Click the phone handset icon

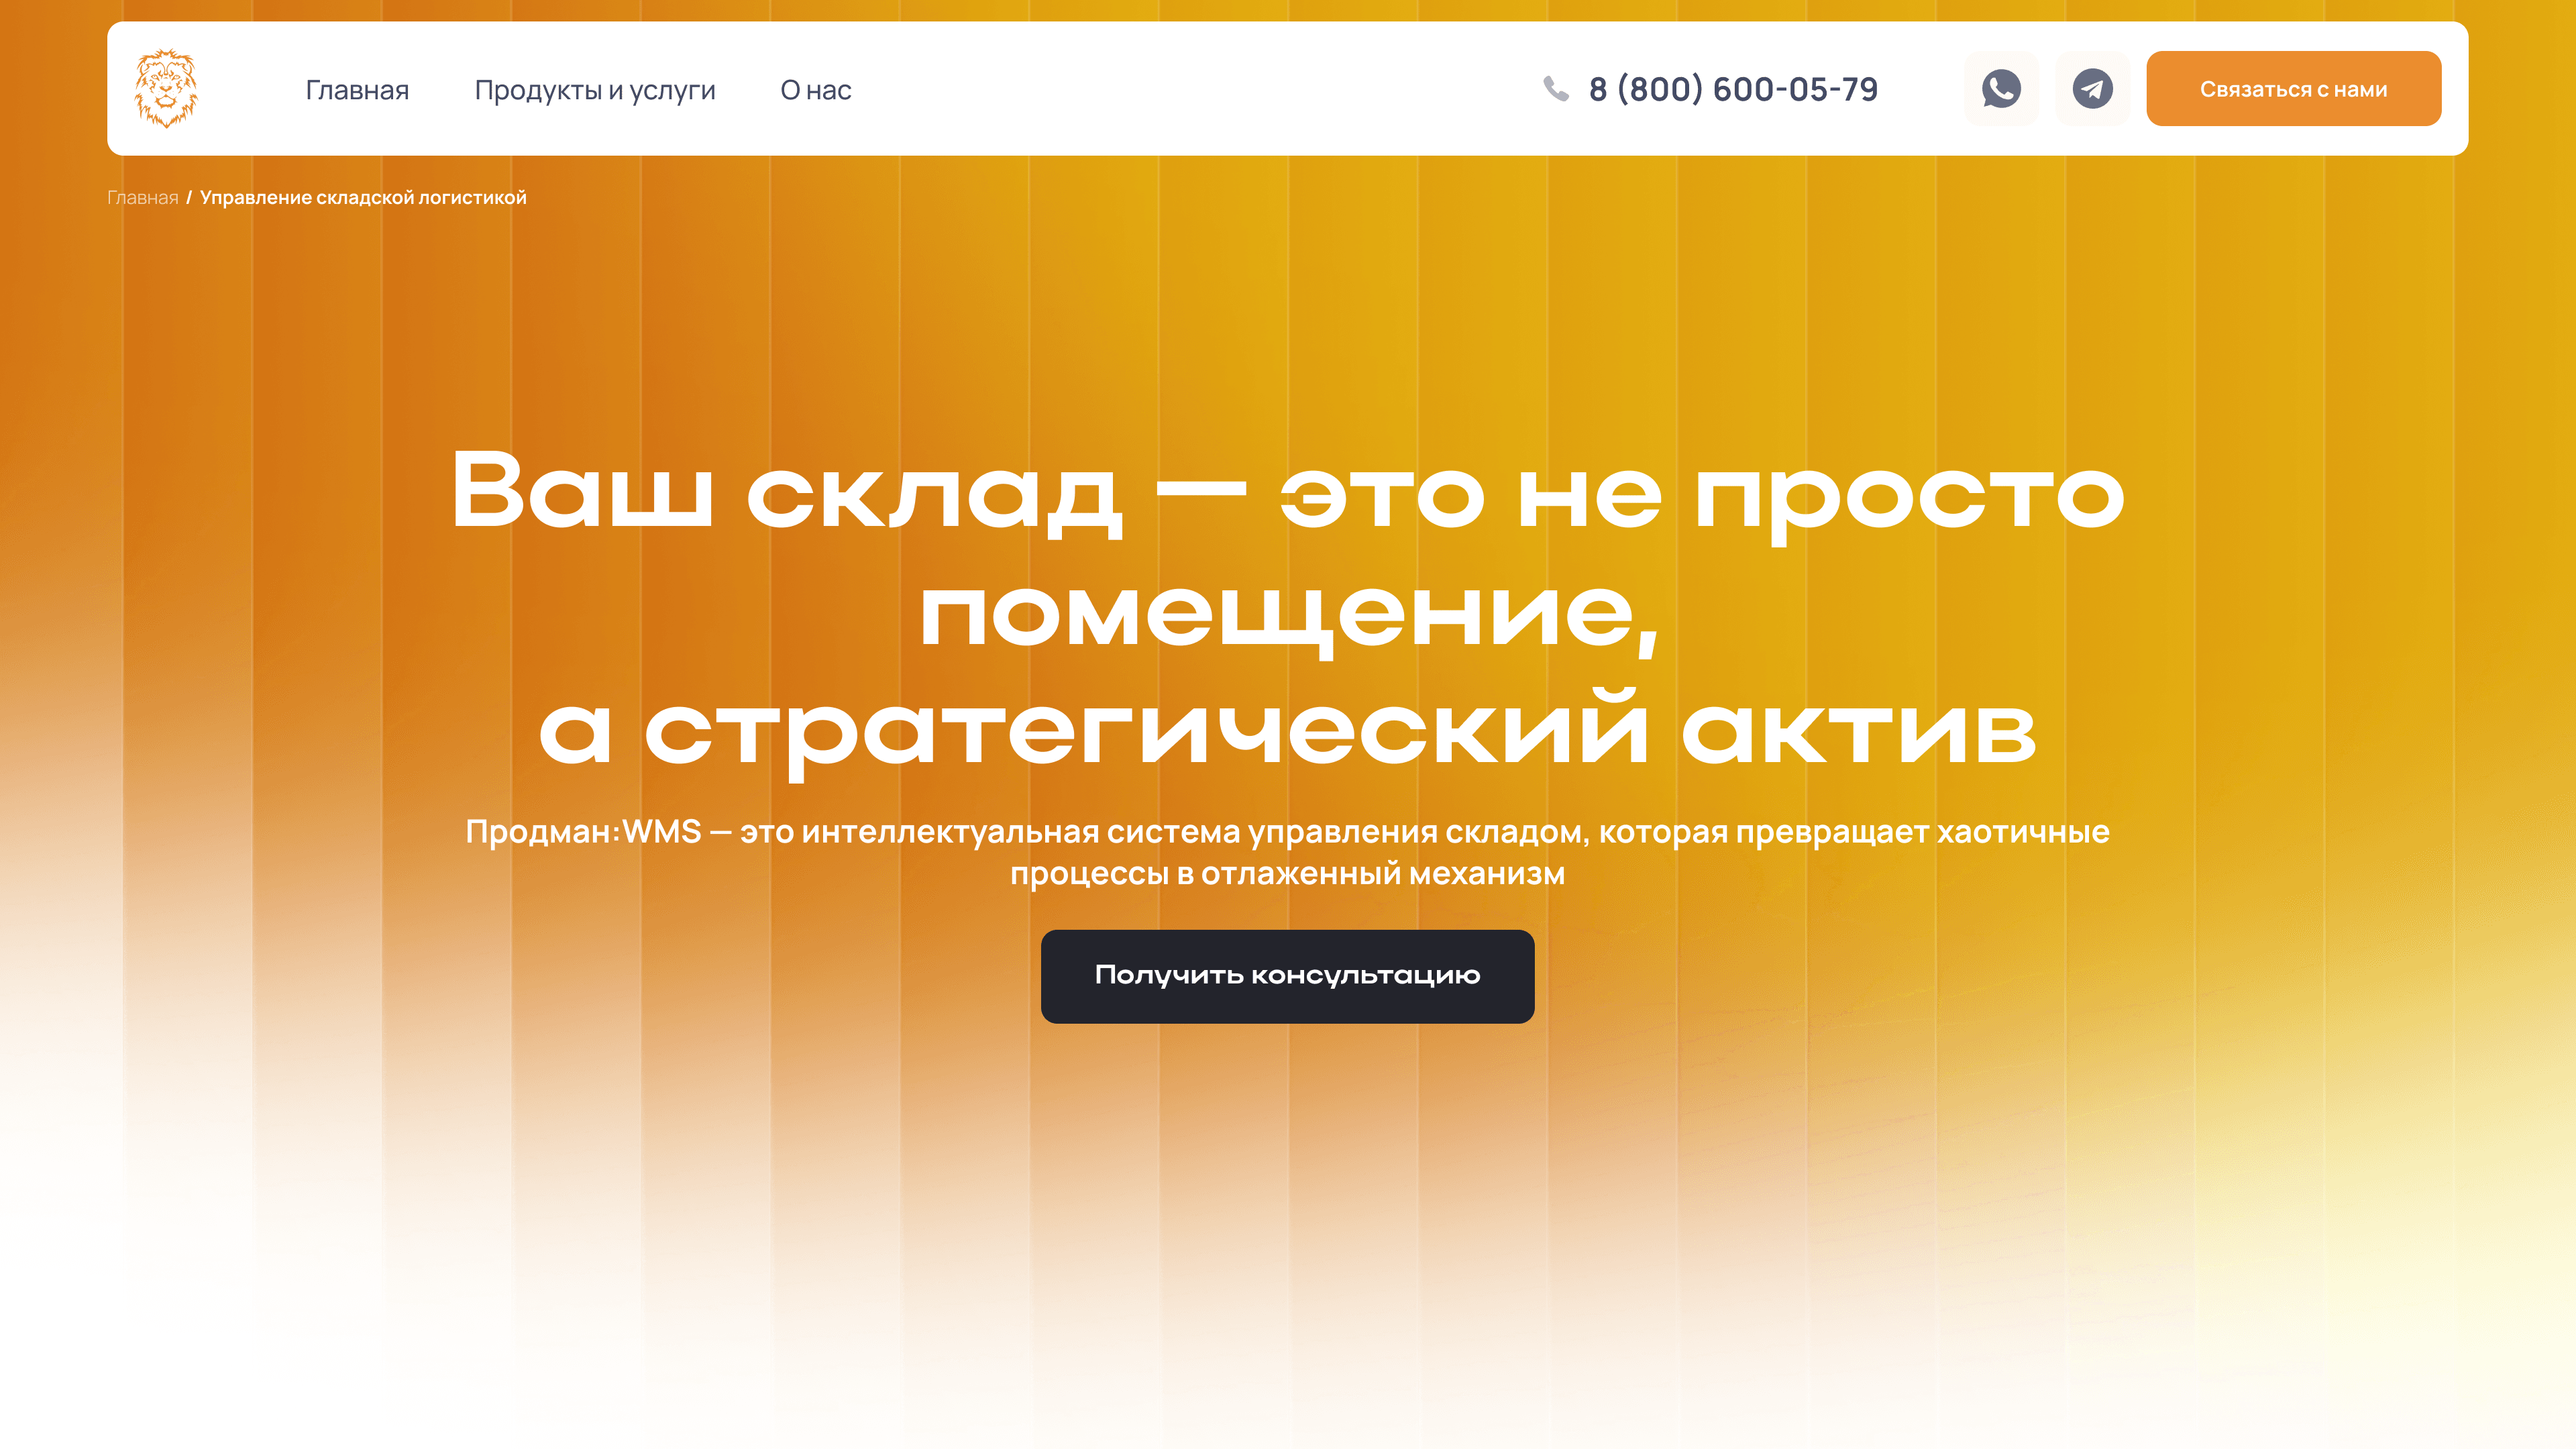pyautogui.click(x=1556, y=89)
